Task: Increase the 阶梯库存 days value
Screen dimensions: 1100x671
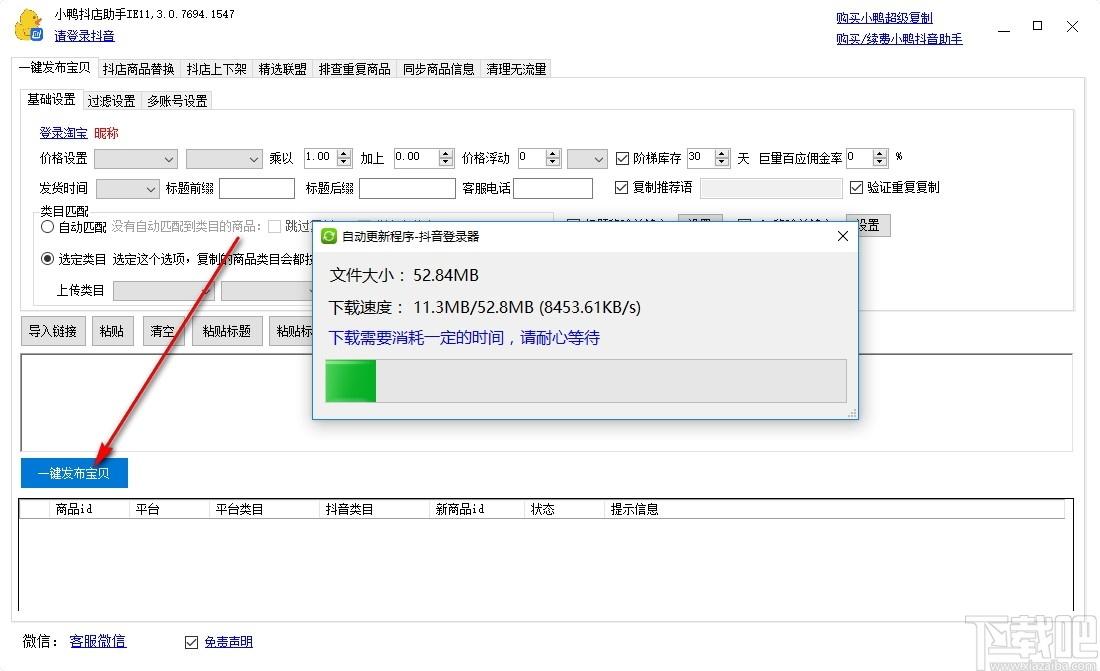Action: (x=722, y=154)
